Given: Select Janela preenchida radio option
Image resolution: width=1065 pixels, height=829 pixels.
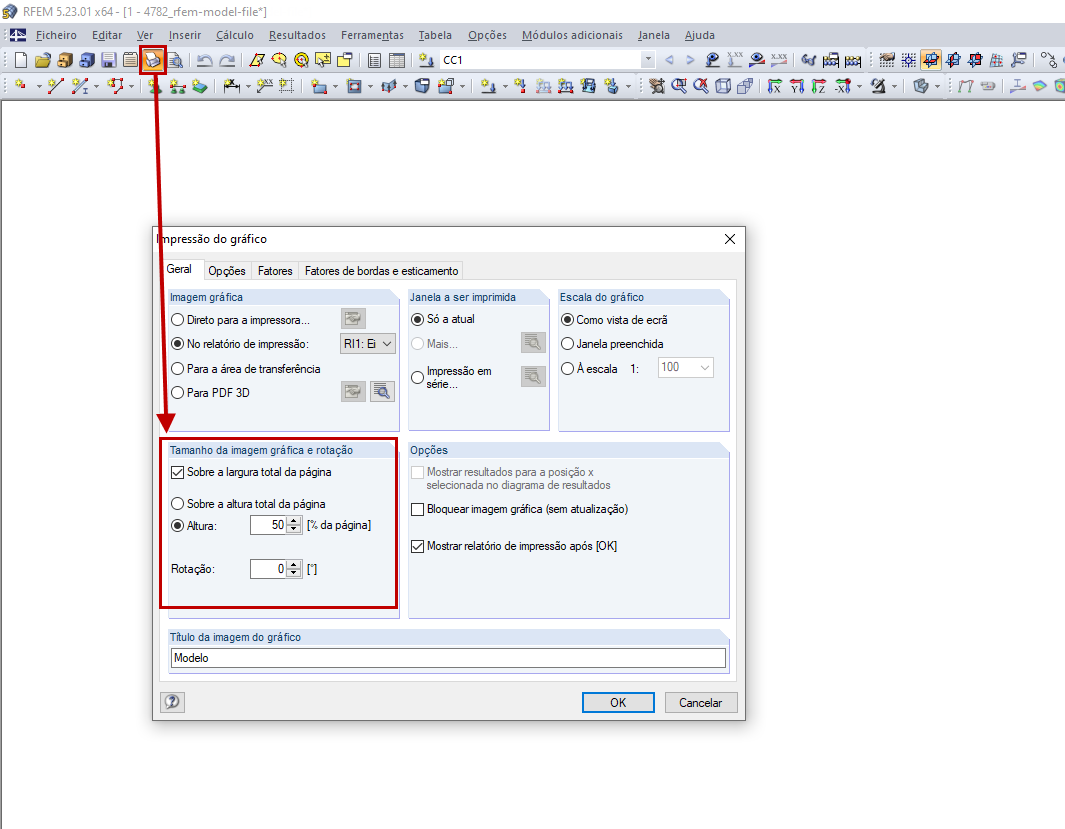Looking at the screenshot, I should [x=567, y=344].
